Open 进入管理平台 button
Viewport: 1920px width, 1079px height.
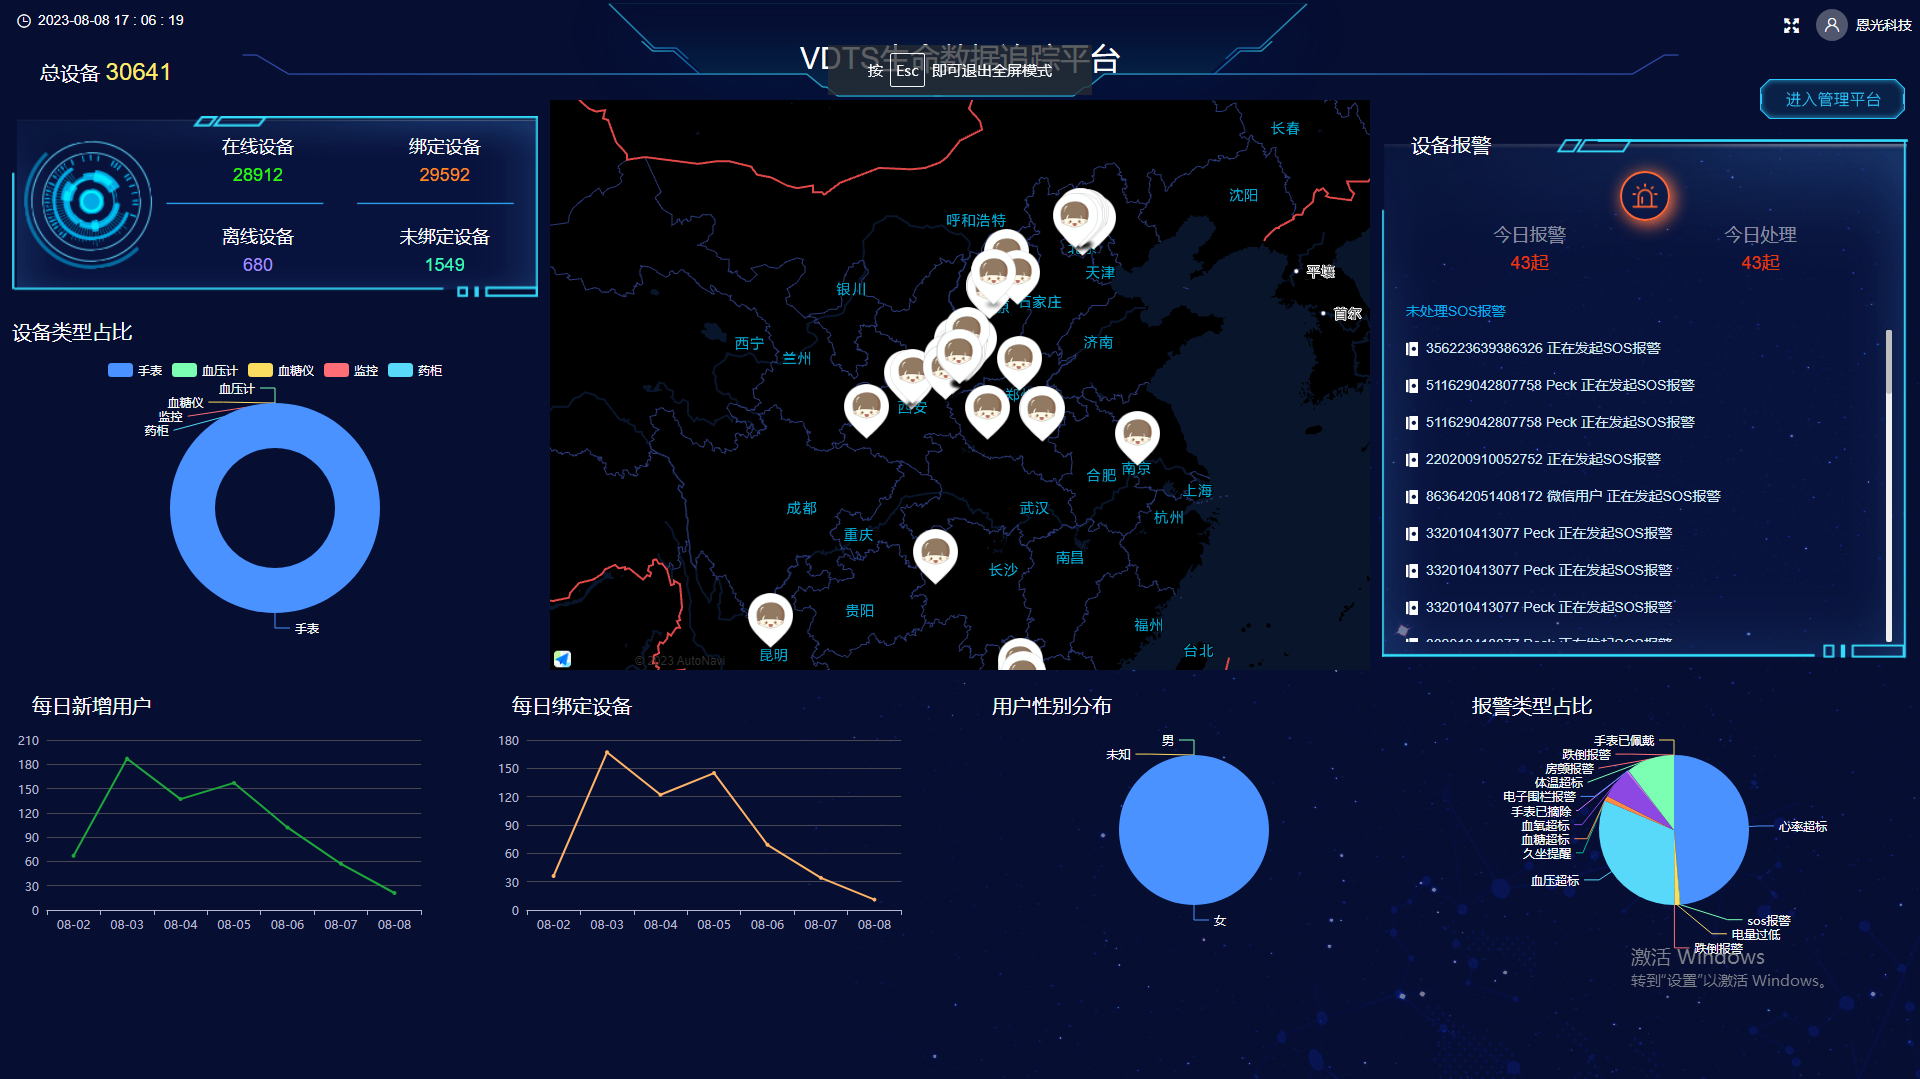1832,99
